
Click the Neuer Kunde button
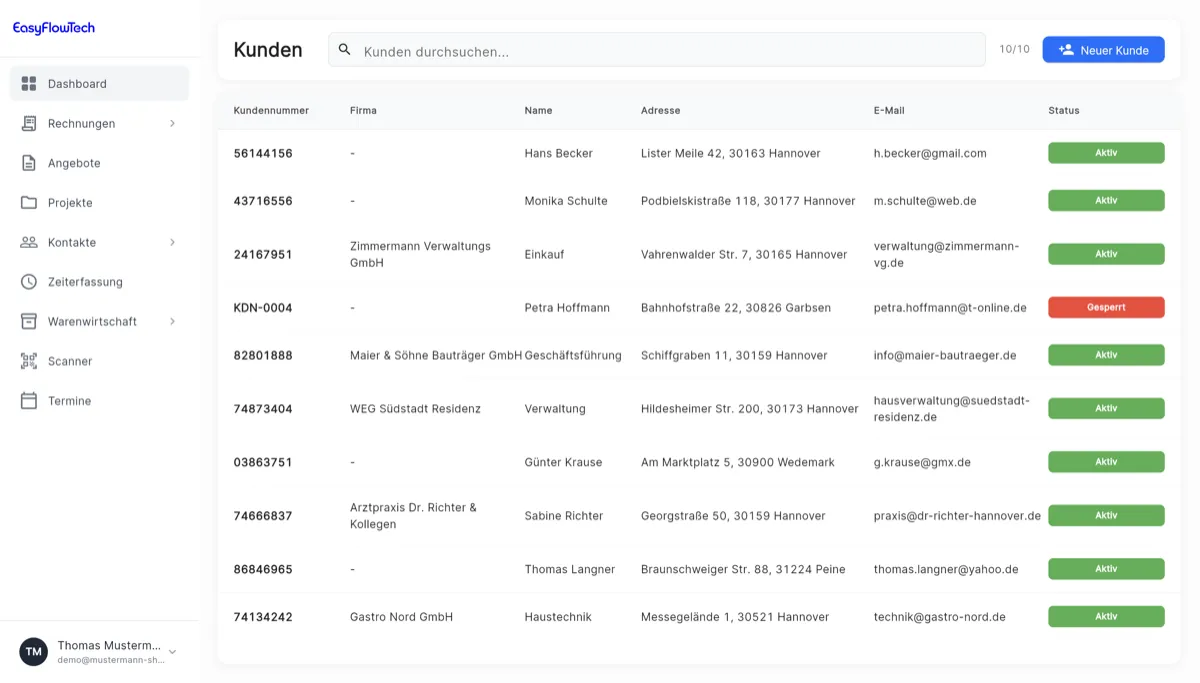pyautogui.click(x=1103, y=49)
